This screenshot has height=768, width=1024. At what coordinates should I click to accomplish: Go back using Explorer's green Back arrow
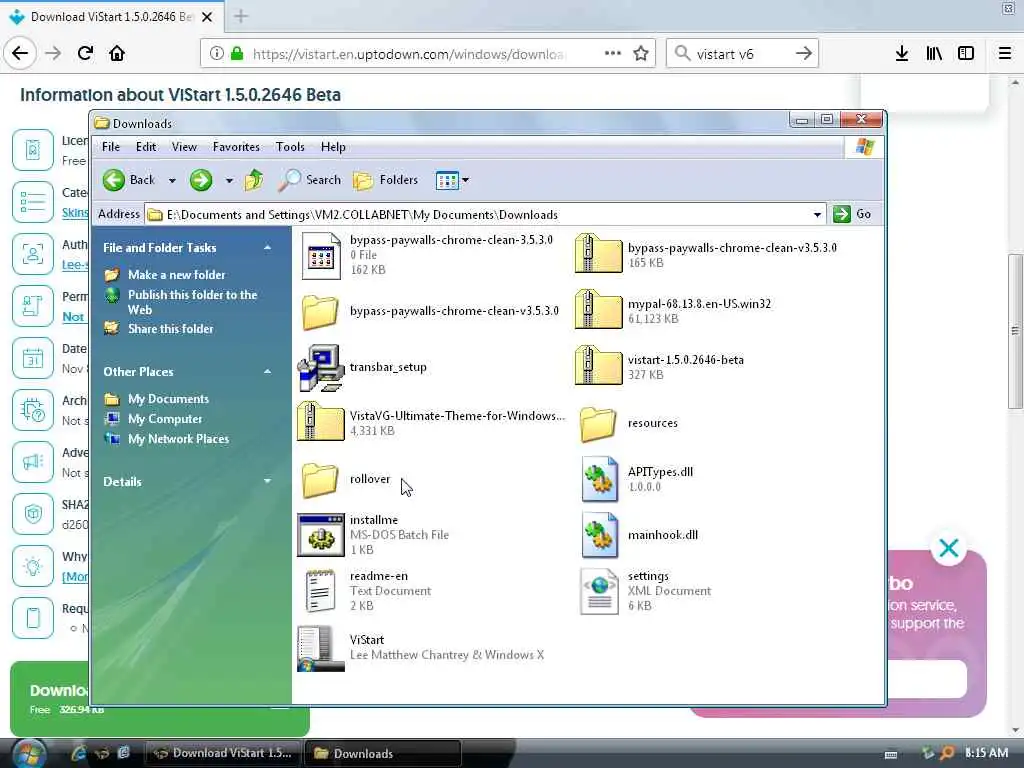(114, 180)
